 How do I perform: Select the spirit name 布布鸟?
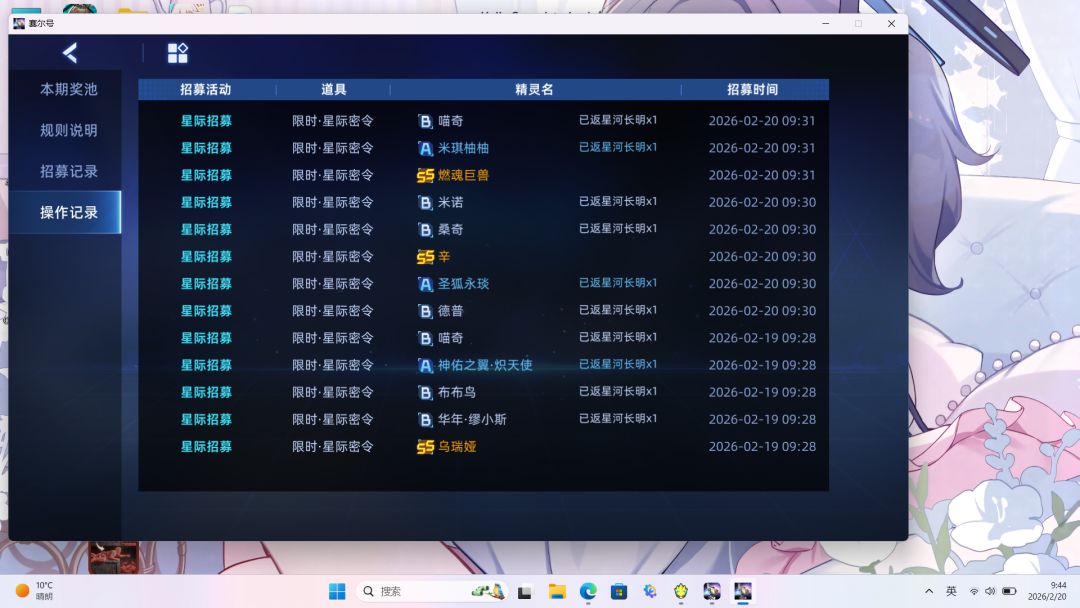point(457,392)
